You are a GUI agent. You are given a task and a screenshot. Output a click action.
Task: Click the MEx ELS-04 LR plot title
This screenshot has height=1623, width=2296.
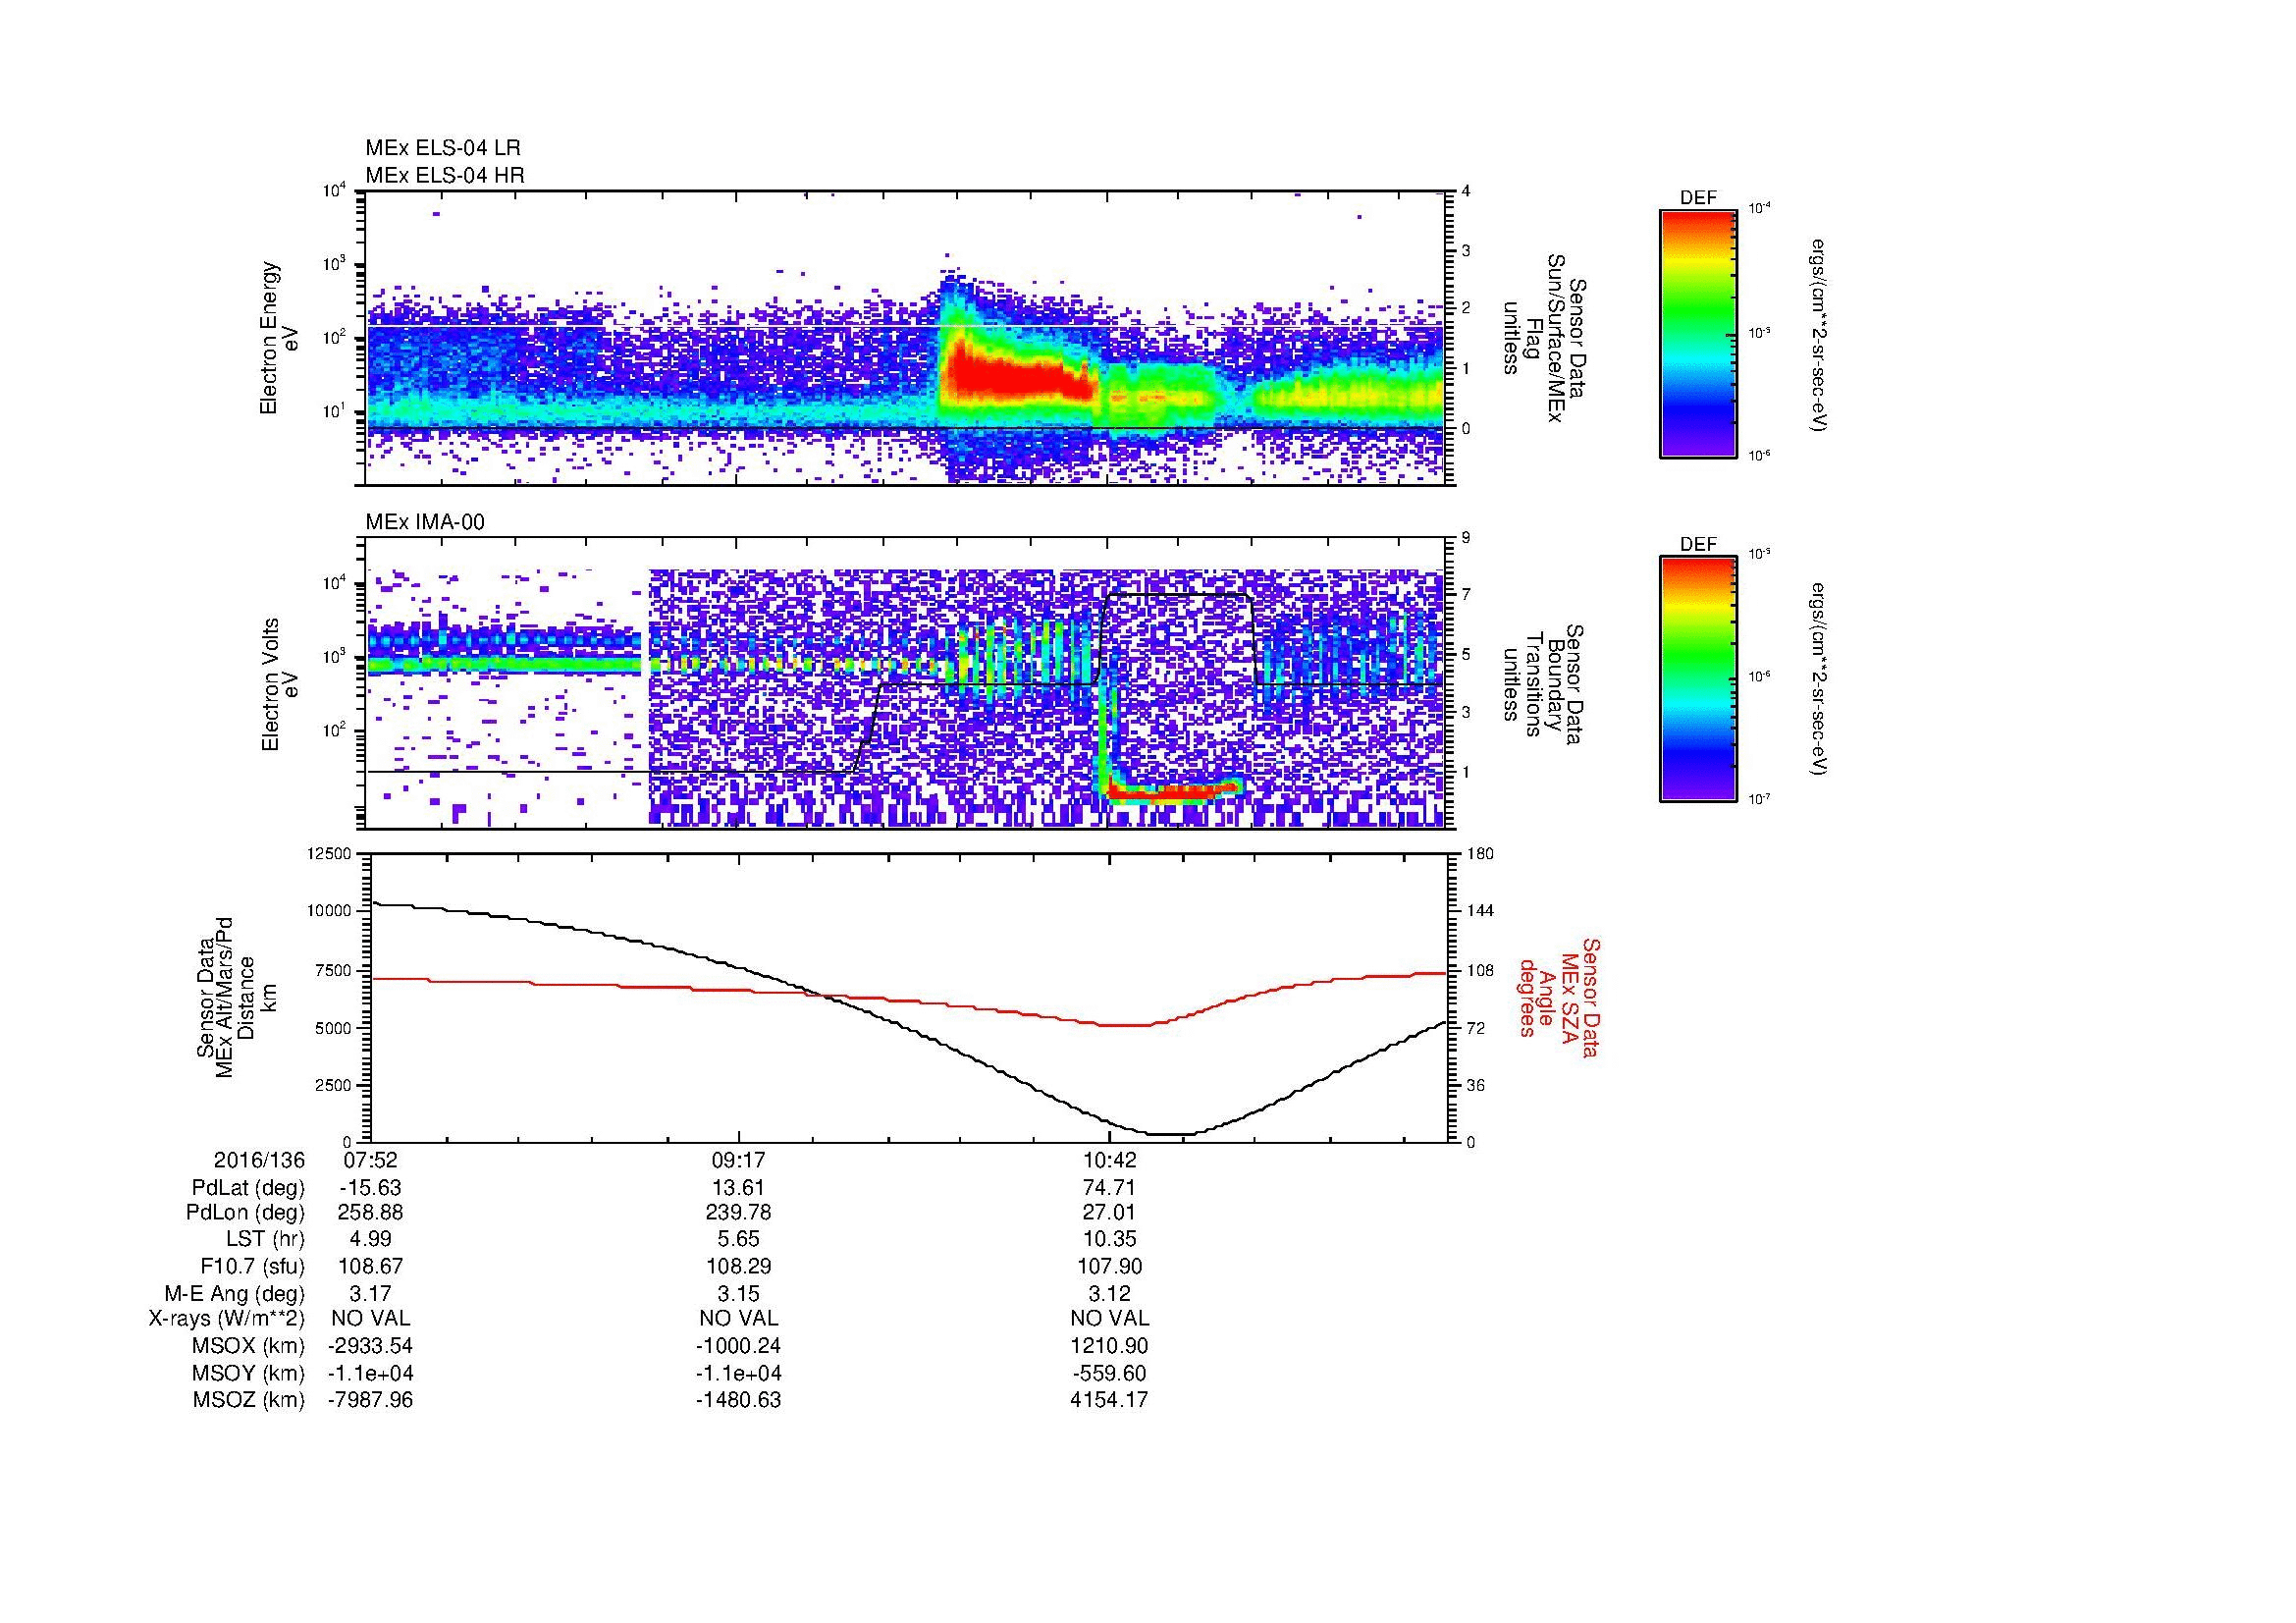[443, 148]
